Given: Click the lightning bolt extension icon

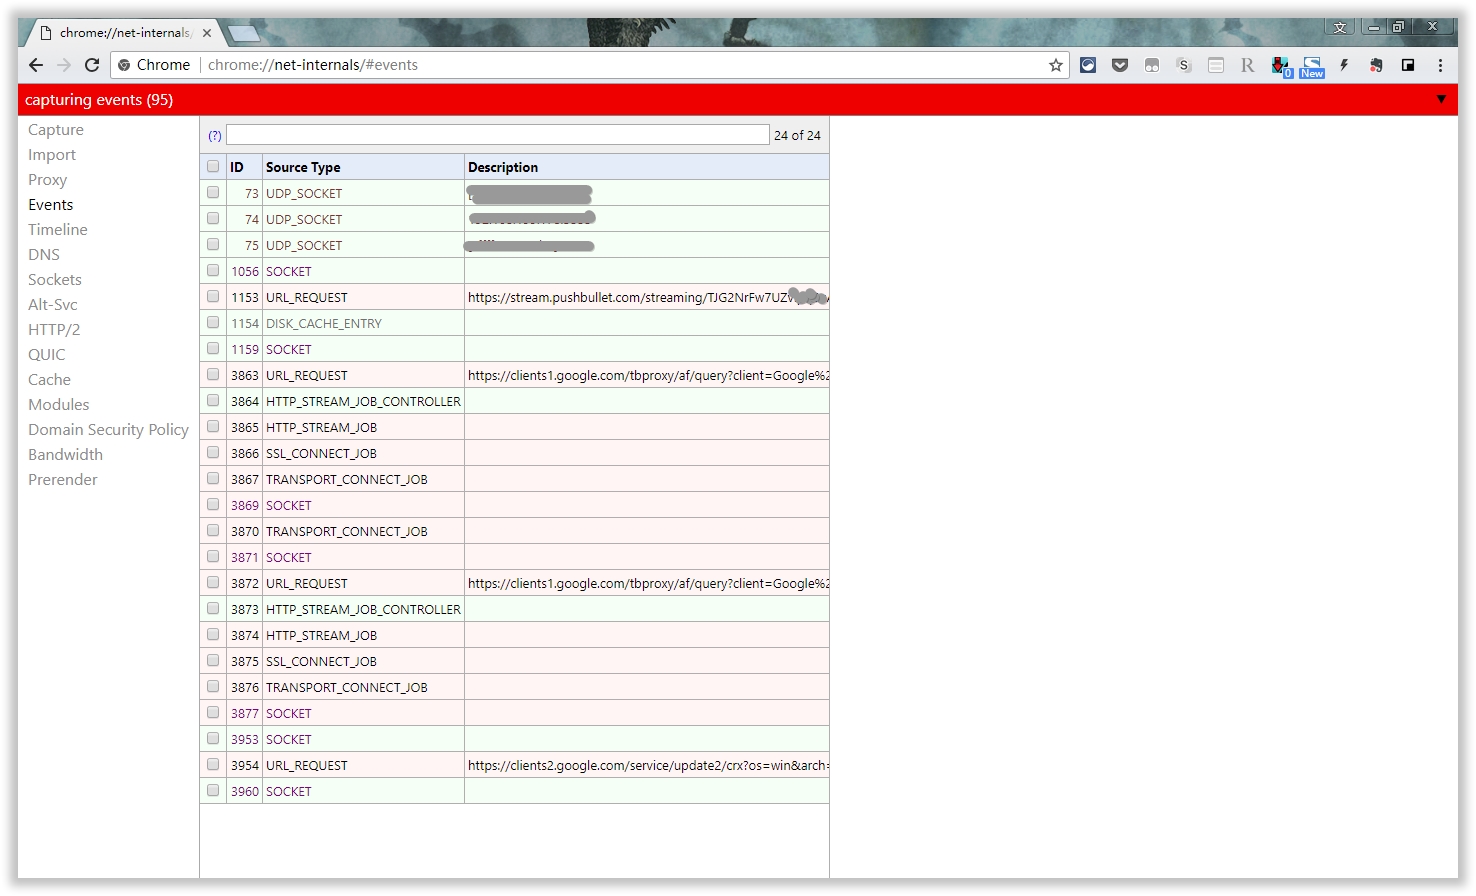Looking at the screenshot, I should pyautogui.click(x=1344, y=65).
